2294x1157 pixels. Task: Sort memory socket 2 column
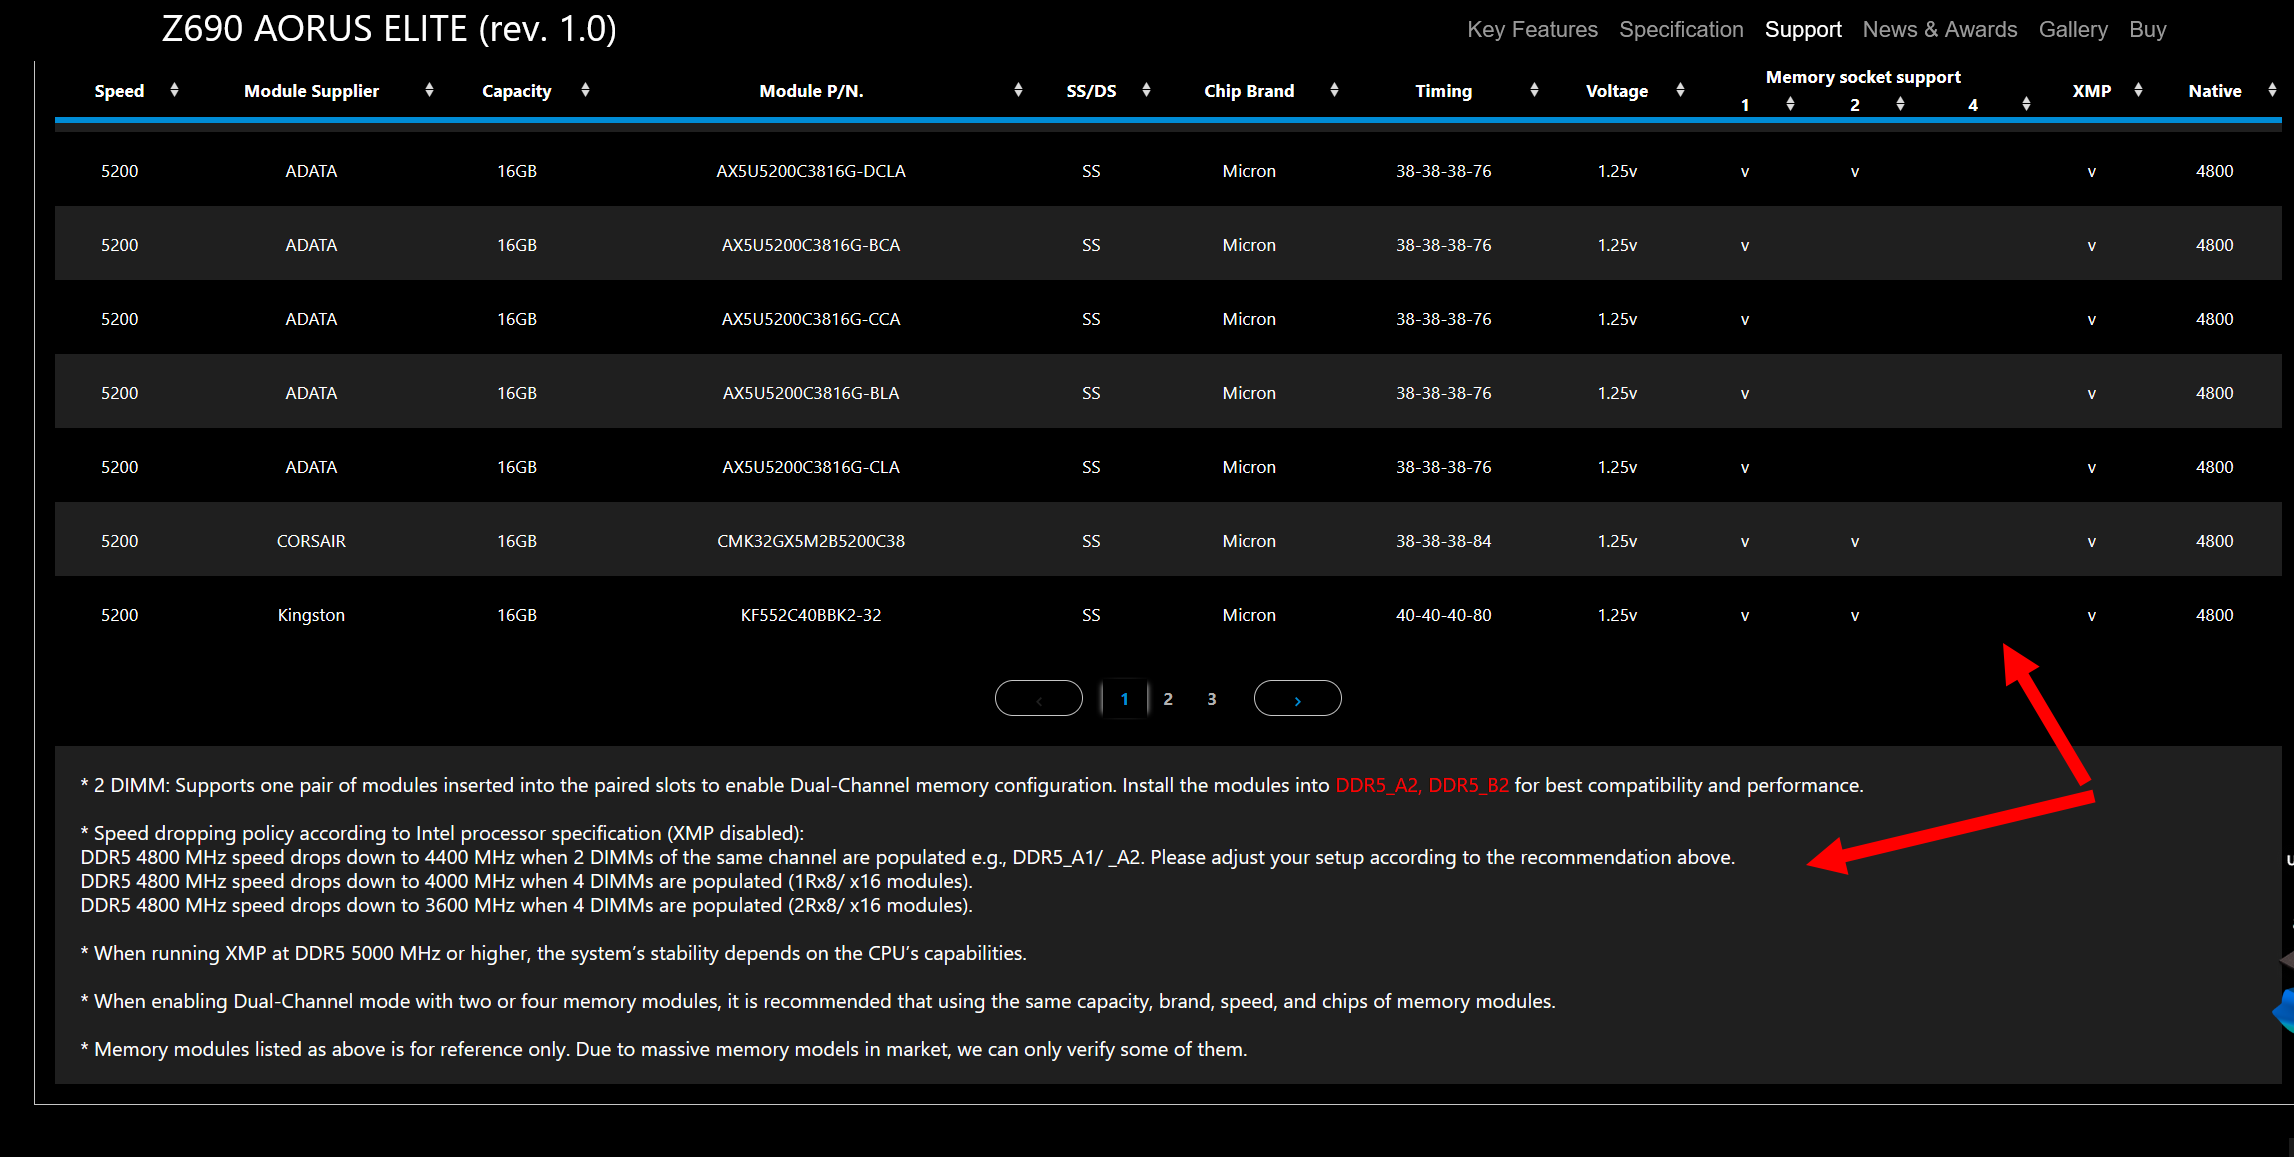(x=1900, y=104)
